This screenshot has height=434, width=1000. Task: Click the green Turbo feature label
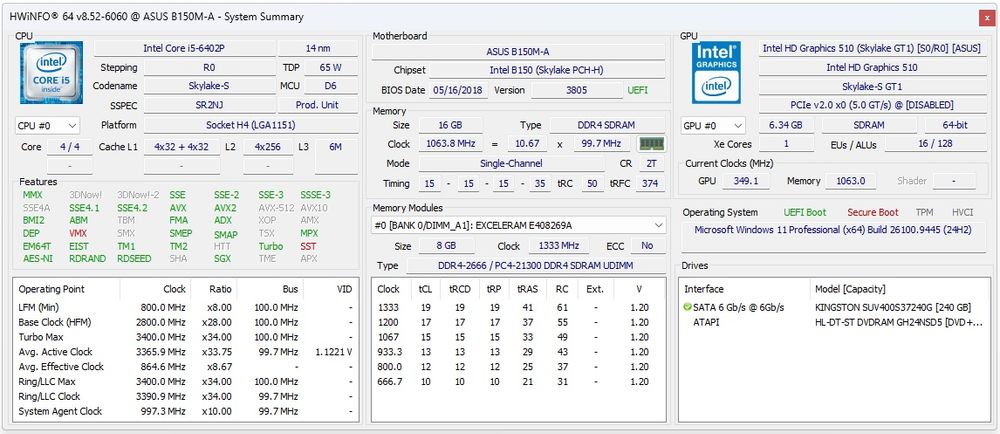pos(270,246)
